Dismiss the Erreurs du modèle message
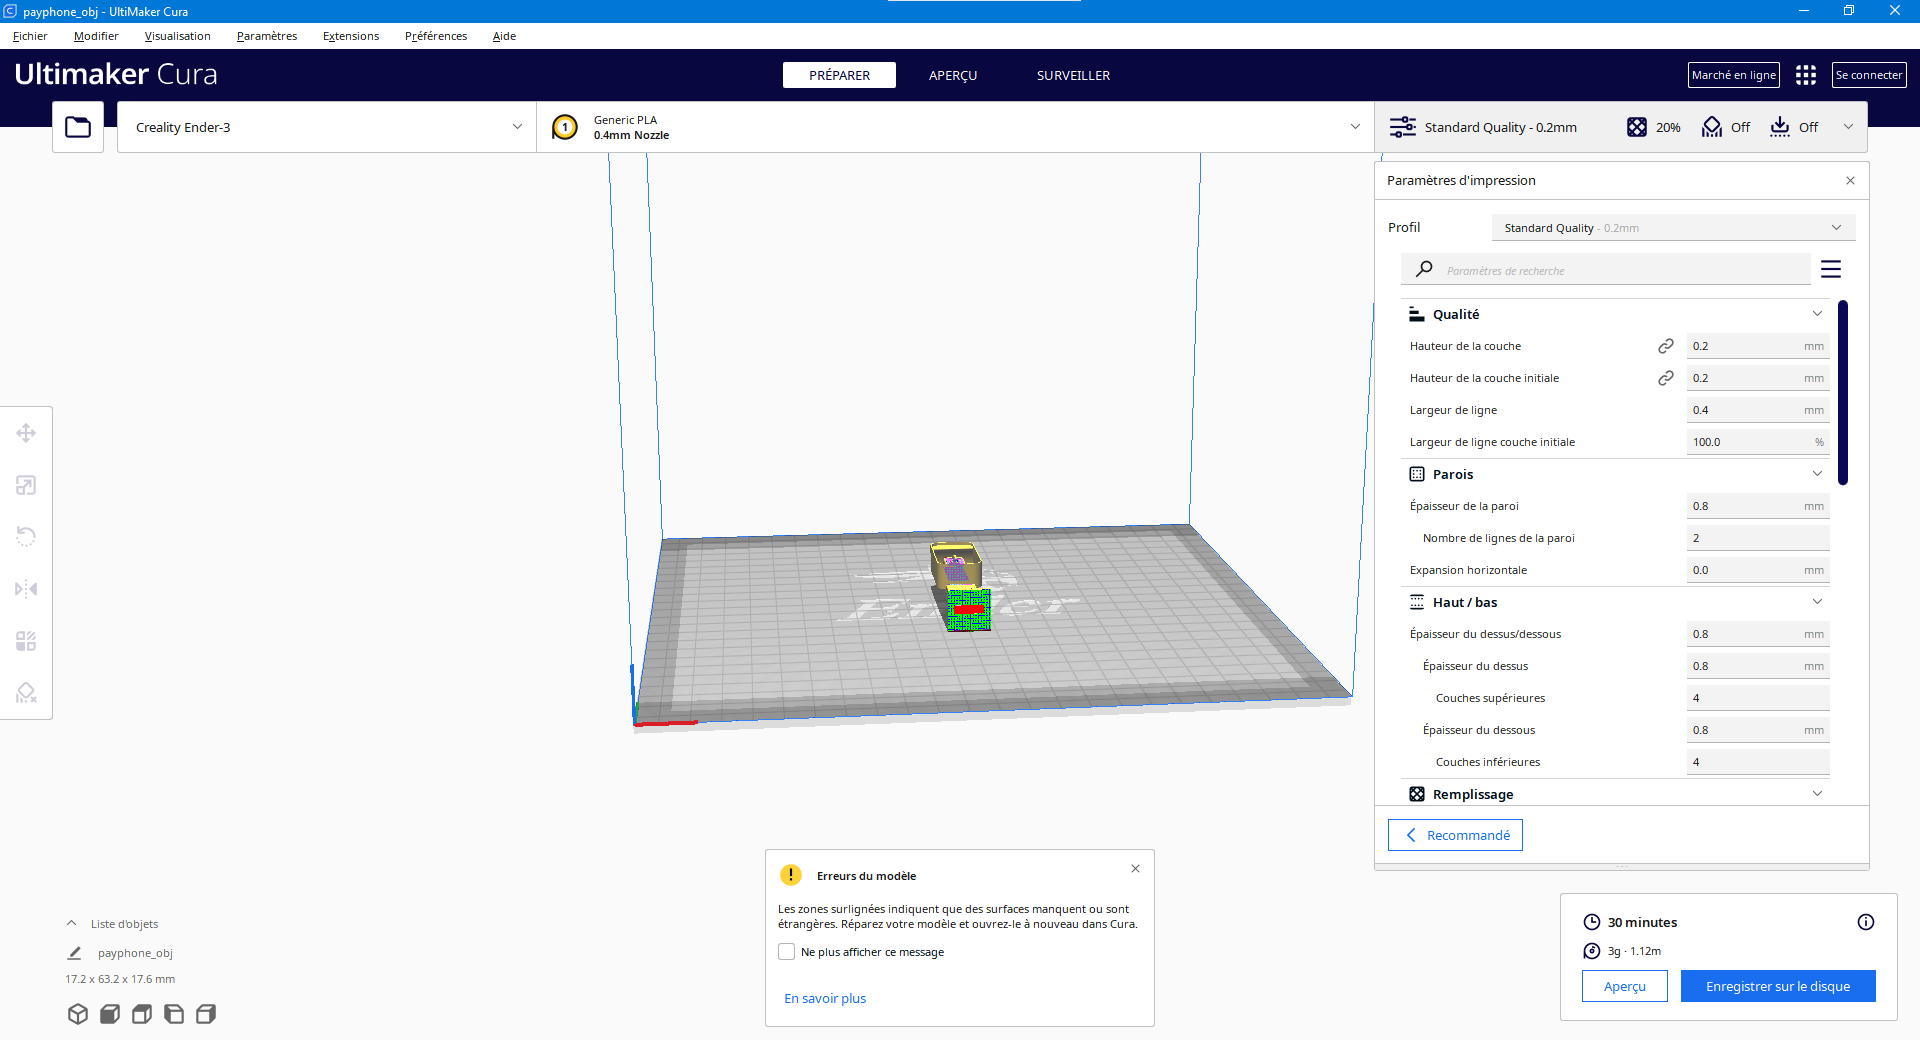The image size is (1920, 1040). pyautogui.click(x=1135, y=868)
